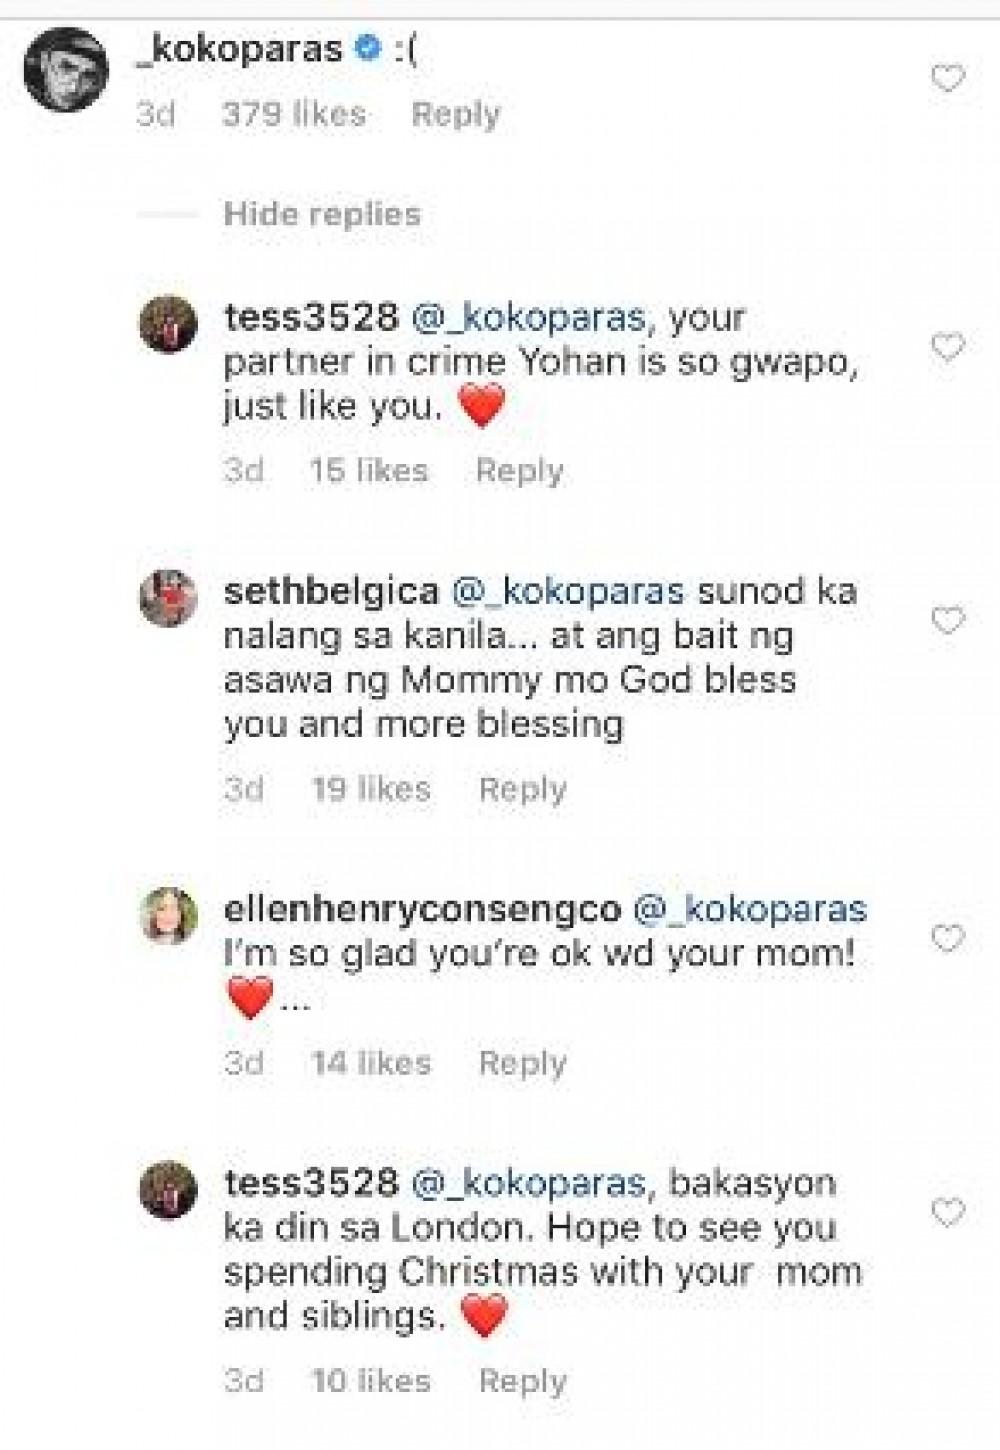Tap heart on sethbelgica's comment

coord(947,621)
